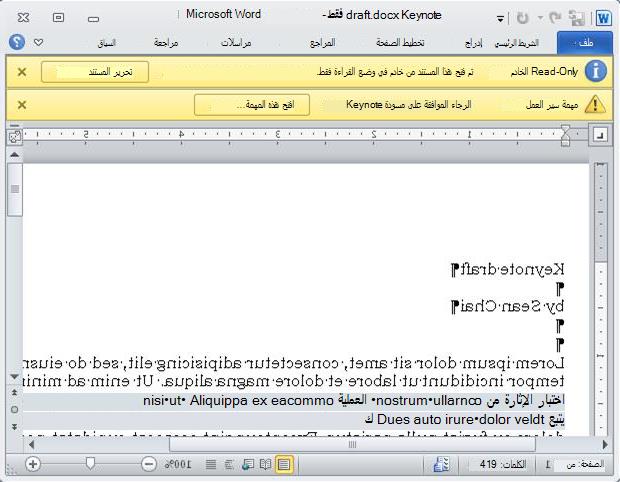Expand the ribbon with the chevron toggle

click(x=38, y=42)
